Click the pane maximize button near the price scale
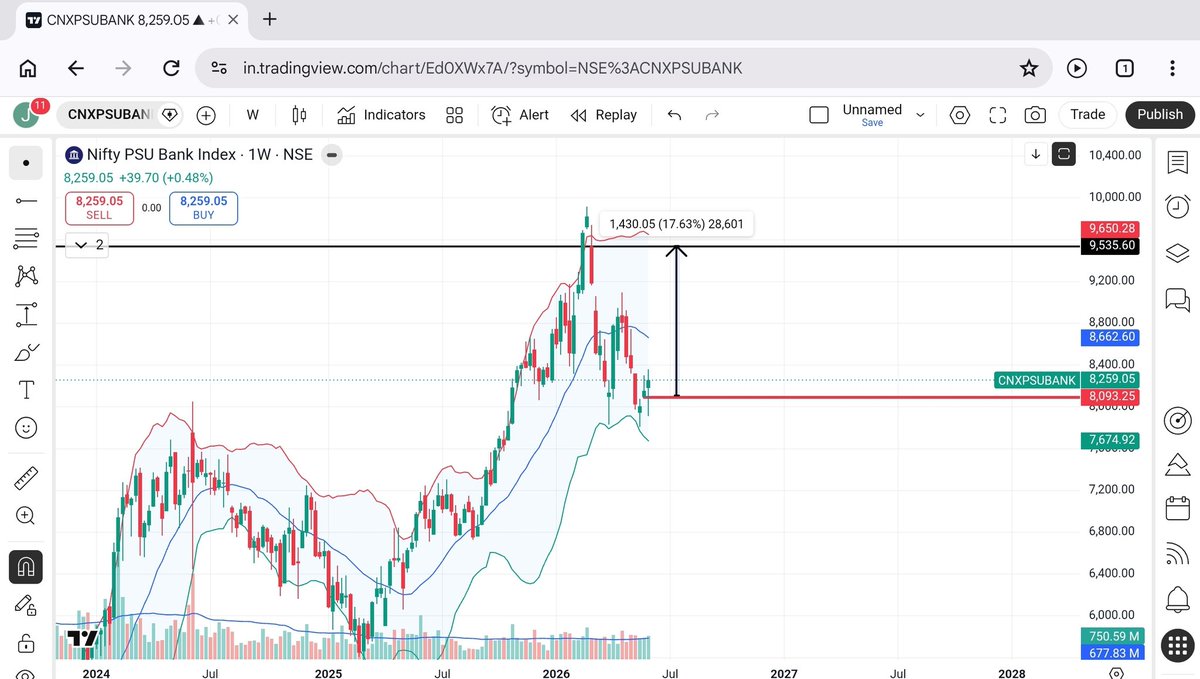 pos(1064,154)
